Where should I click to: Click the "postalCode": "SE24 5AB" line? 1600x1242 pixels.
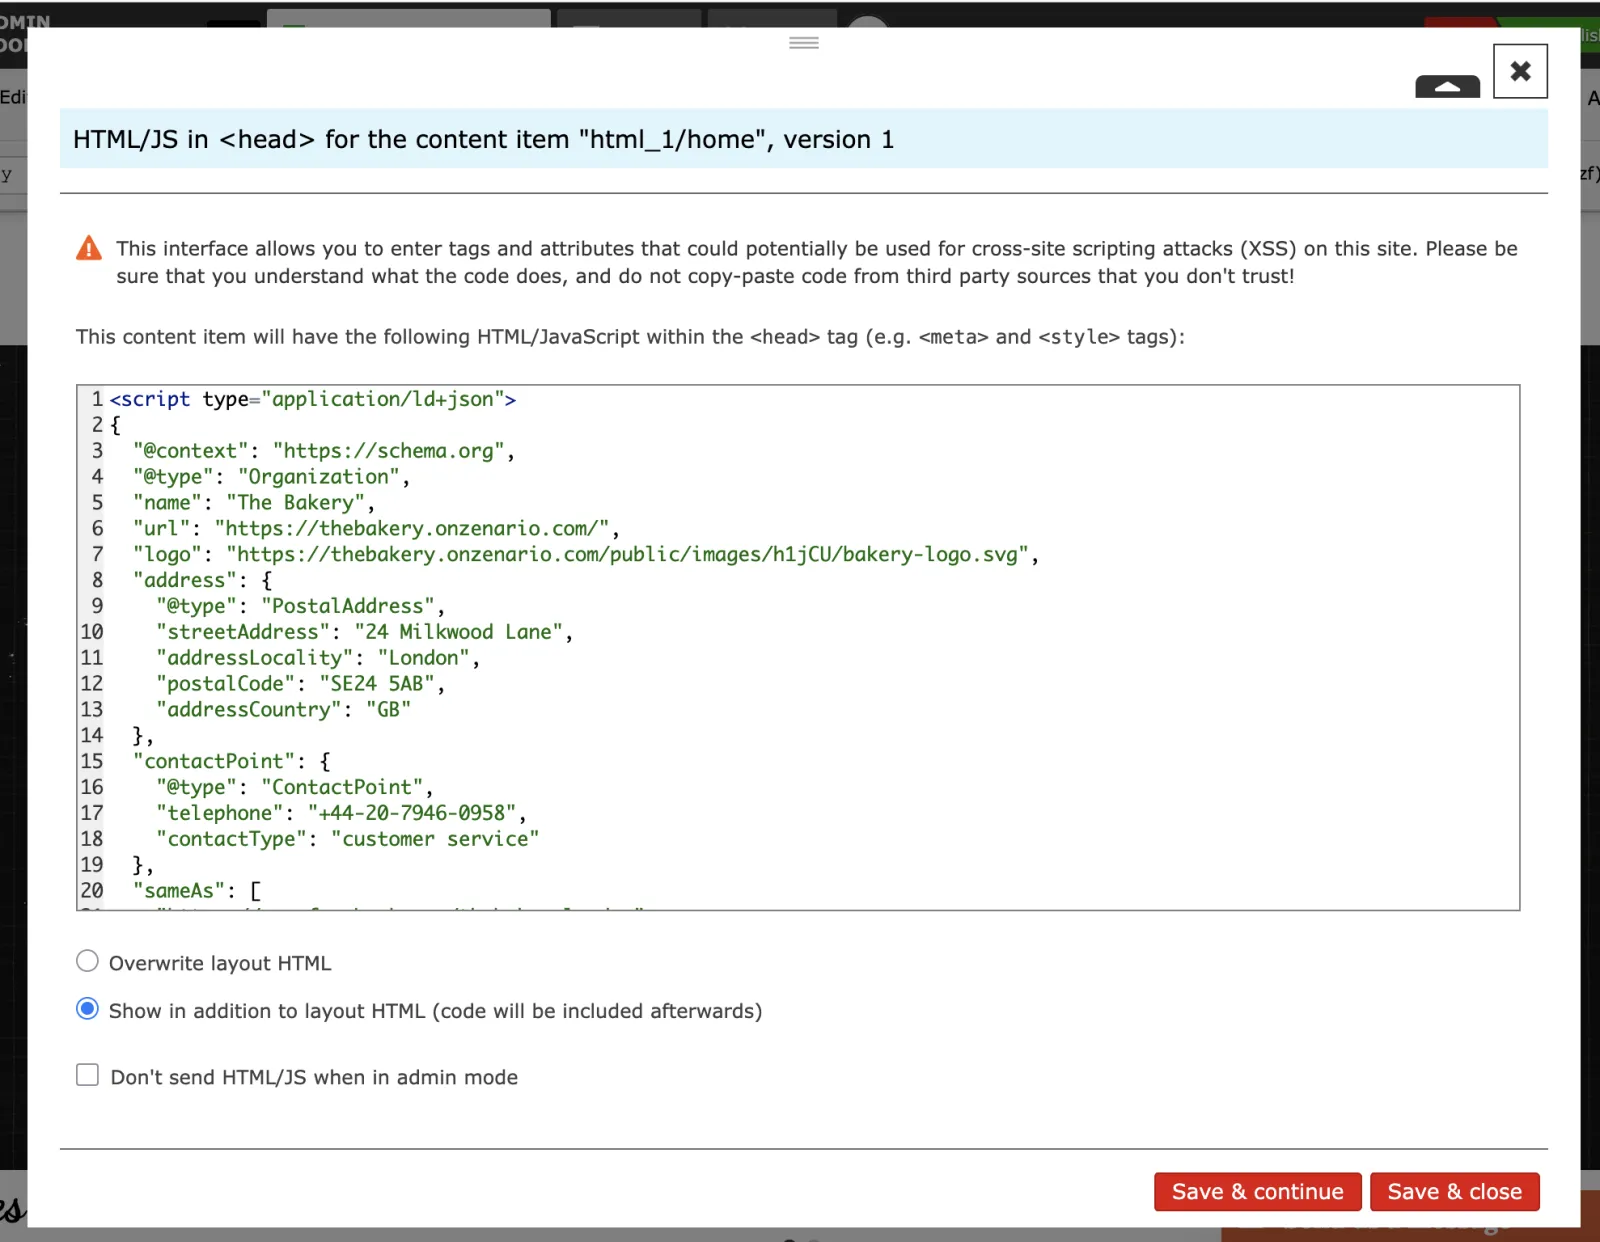click(x=300, y=685)
